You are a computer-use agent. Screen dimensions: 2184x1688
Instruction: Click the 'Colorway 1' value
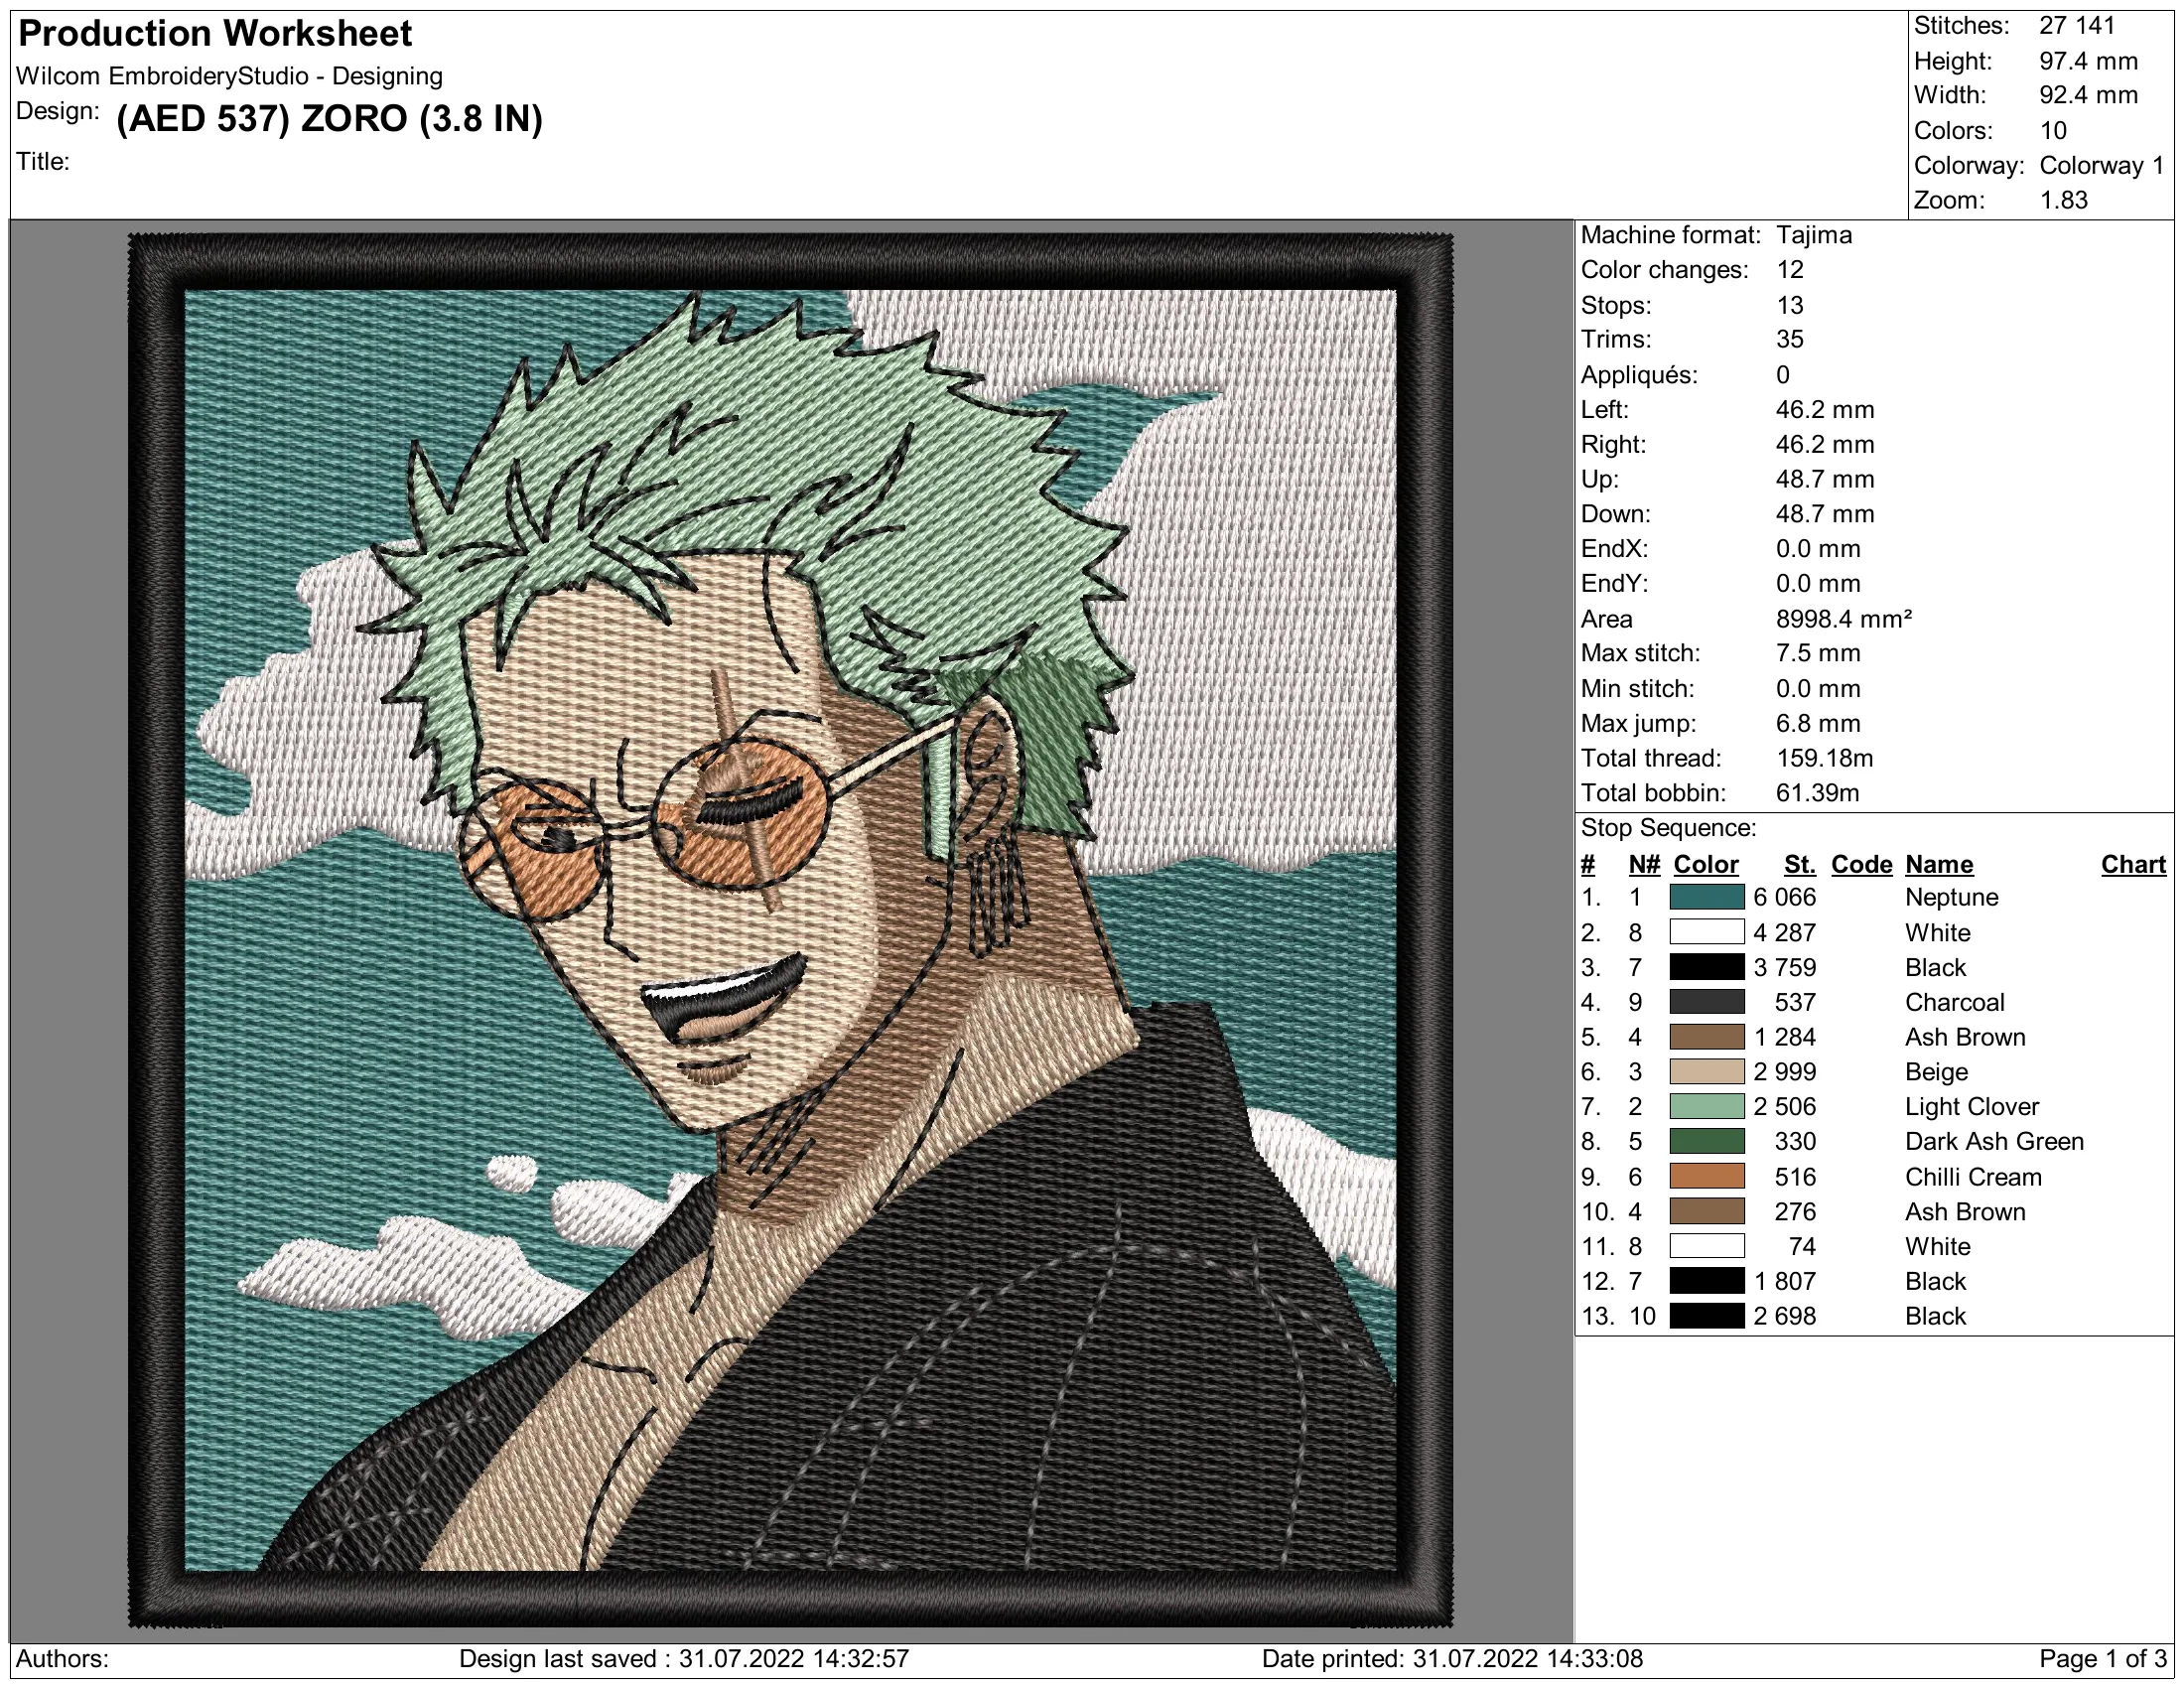pyautogui.click(x=2102, y=166)
